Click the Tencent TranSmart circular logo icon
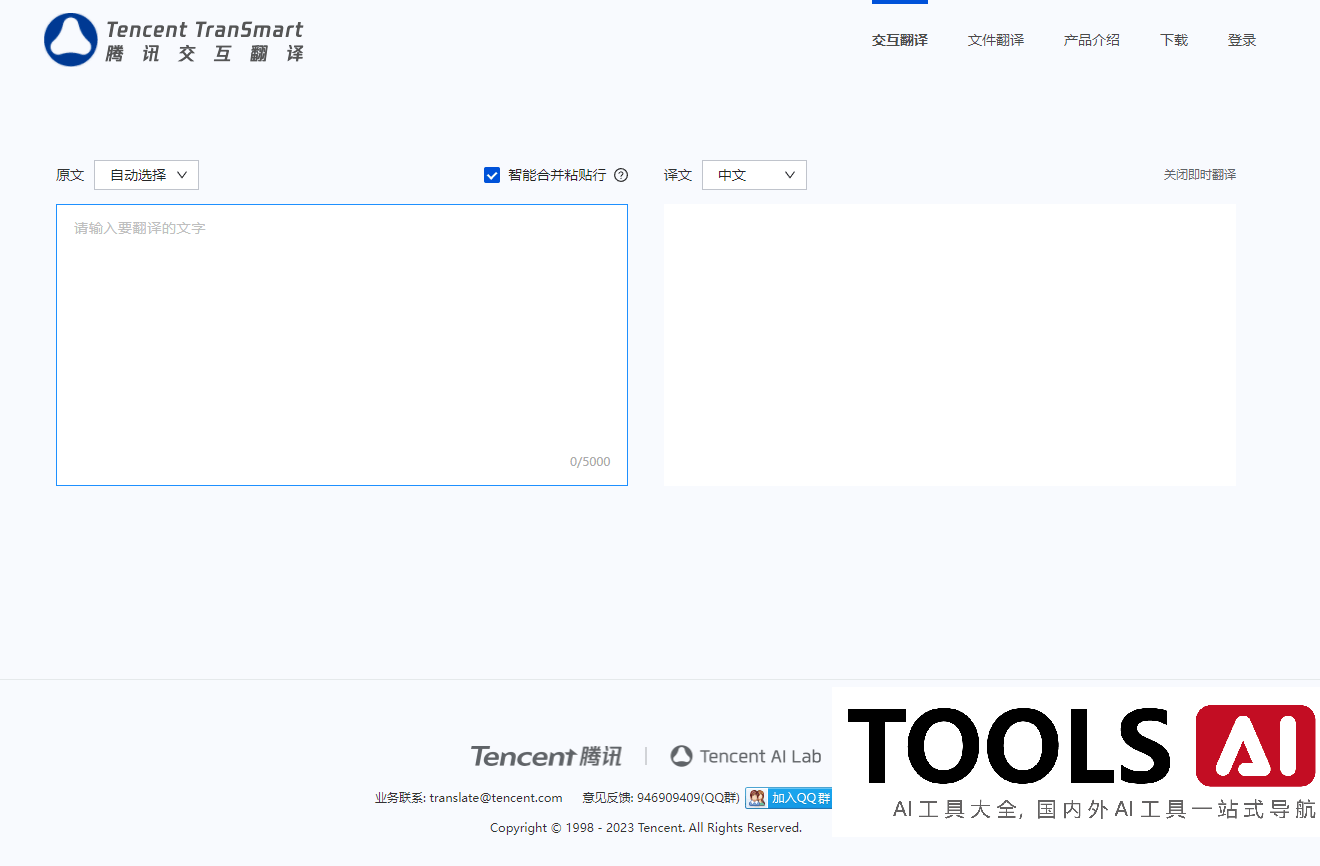This screenshot has width=1320, height=866. tap(71, 40)
